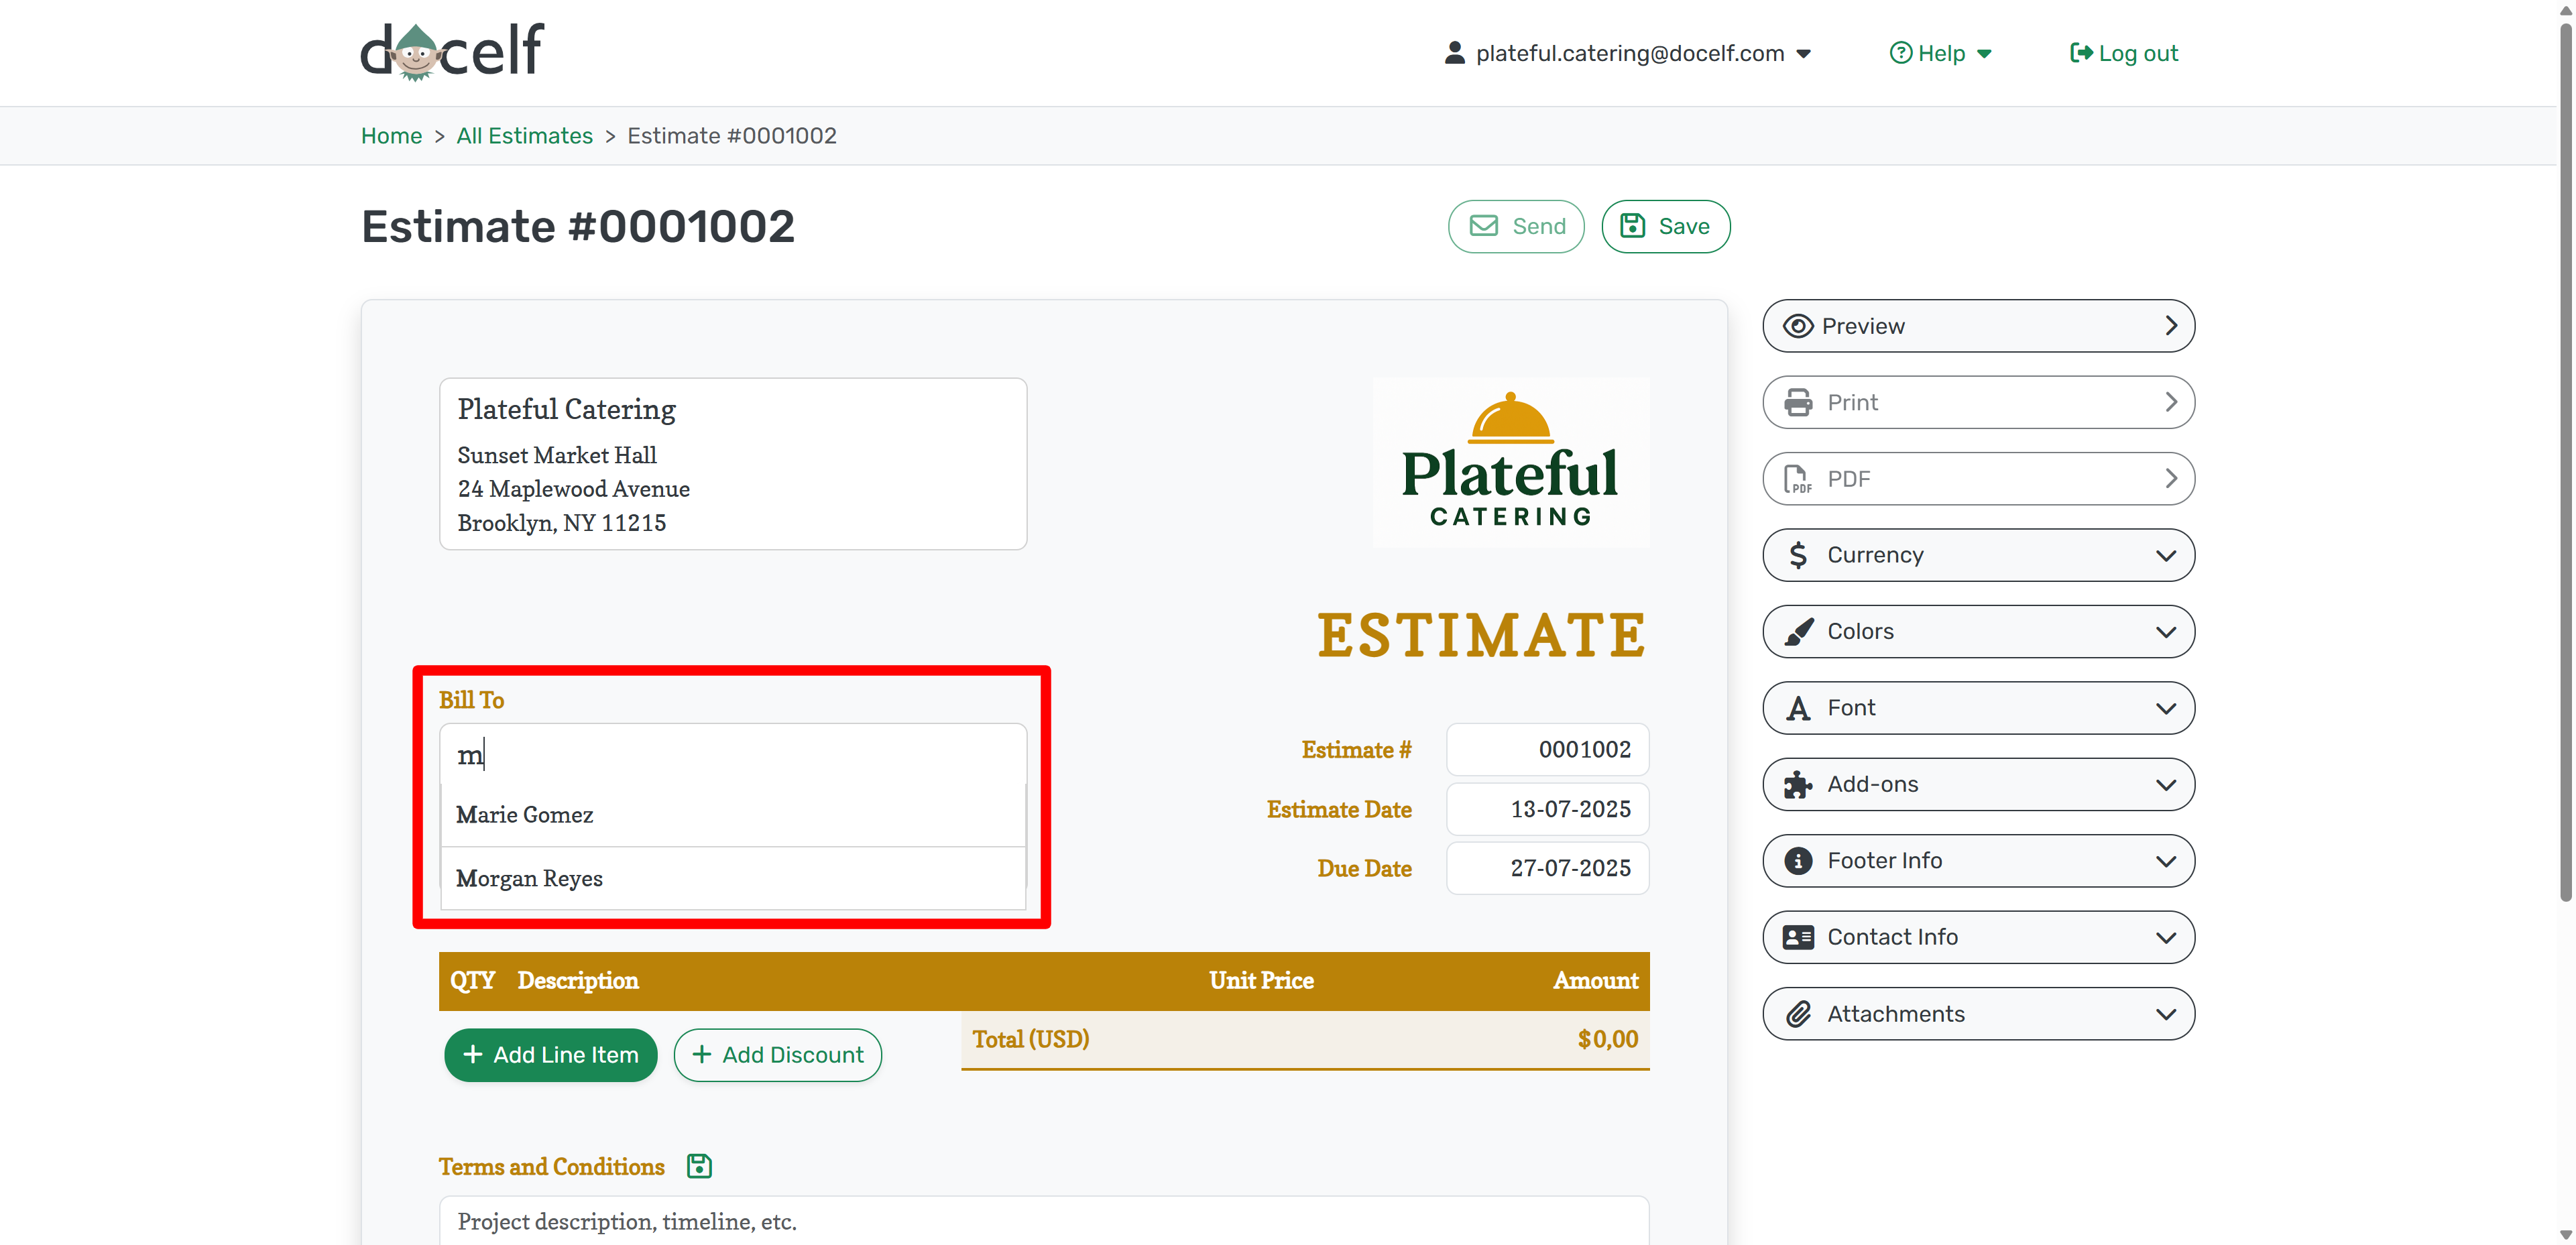Open Print via its right chevron

click(x=2170, y=402)
